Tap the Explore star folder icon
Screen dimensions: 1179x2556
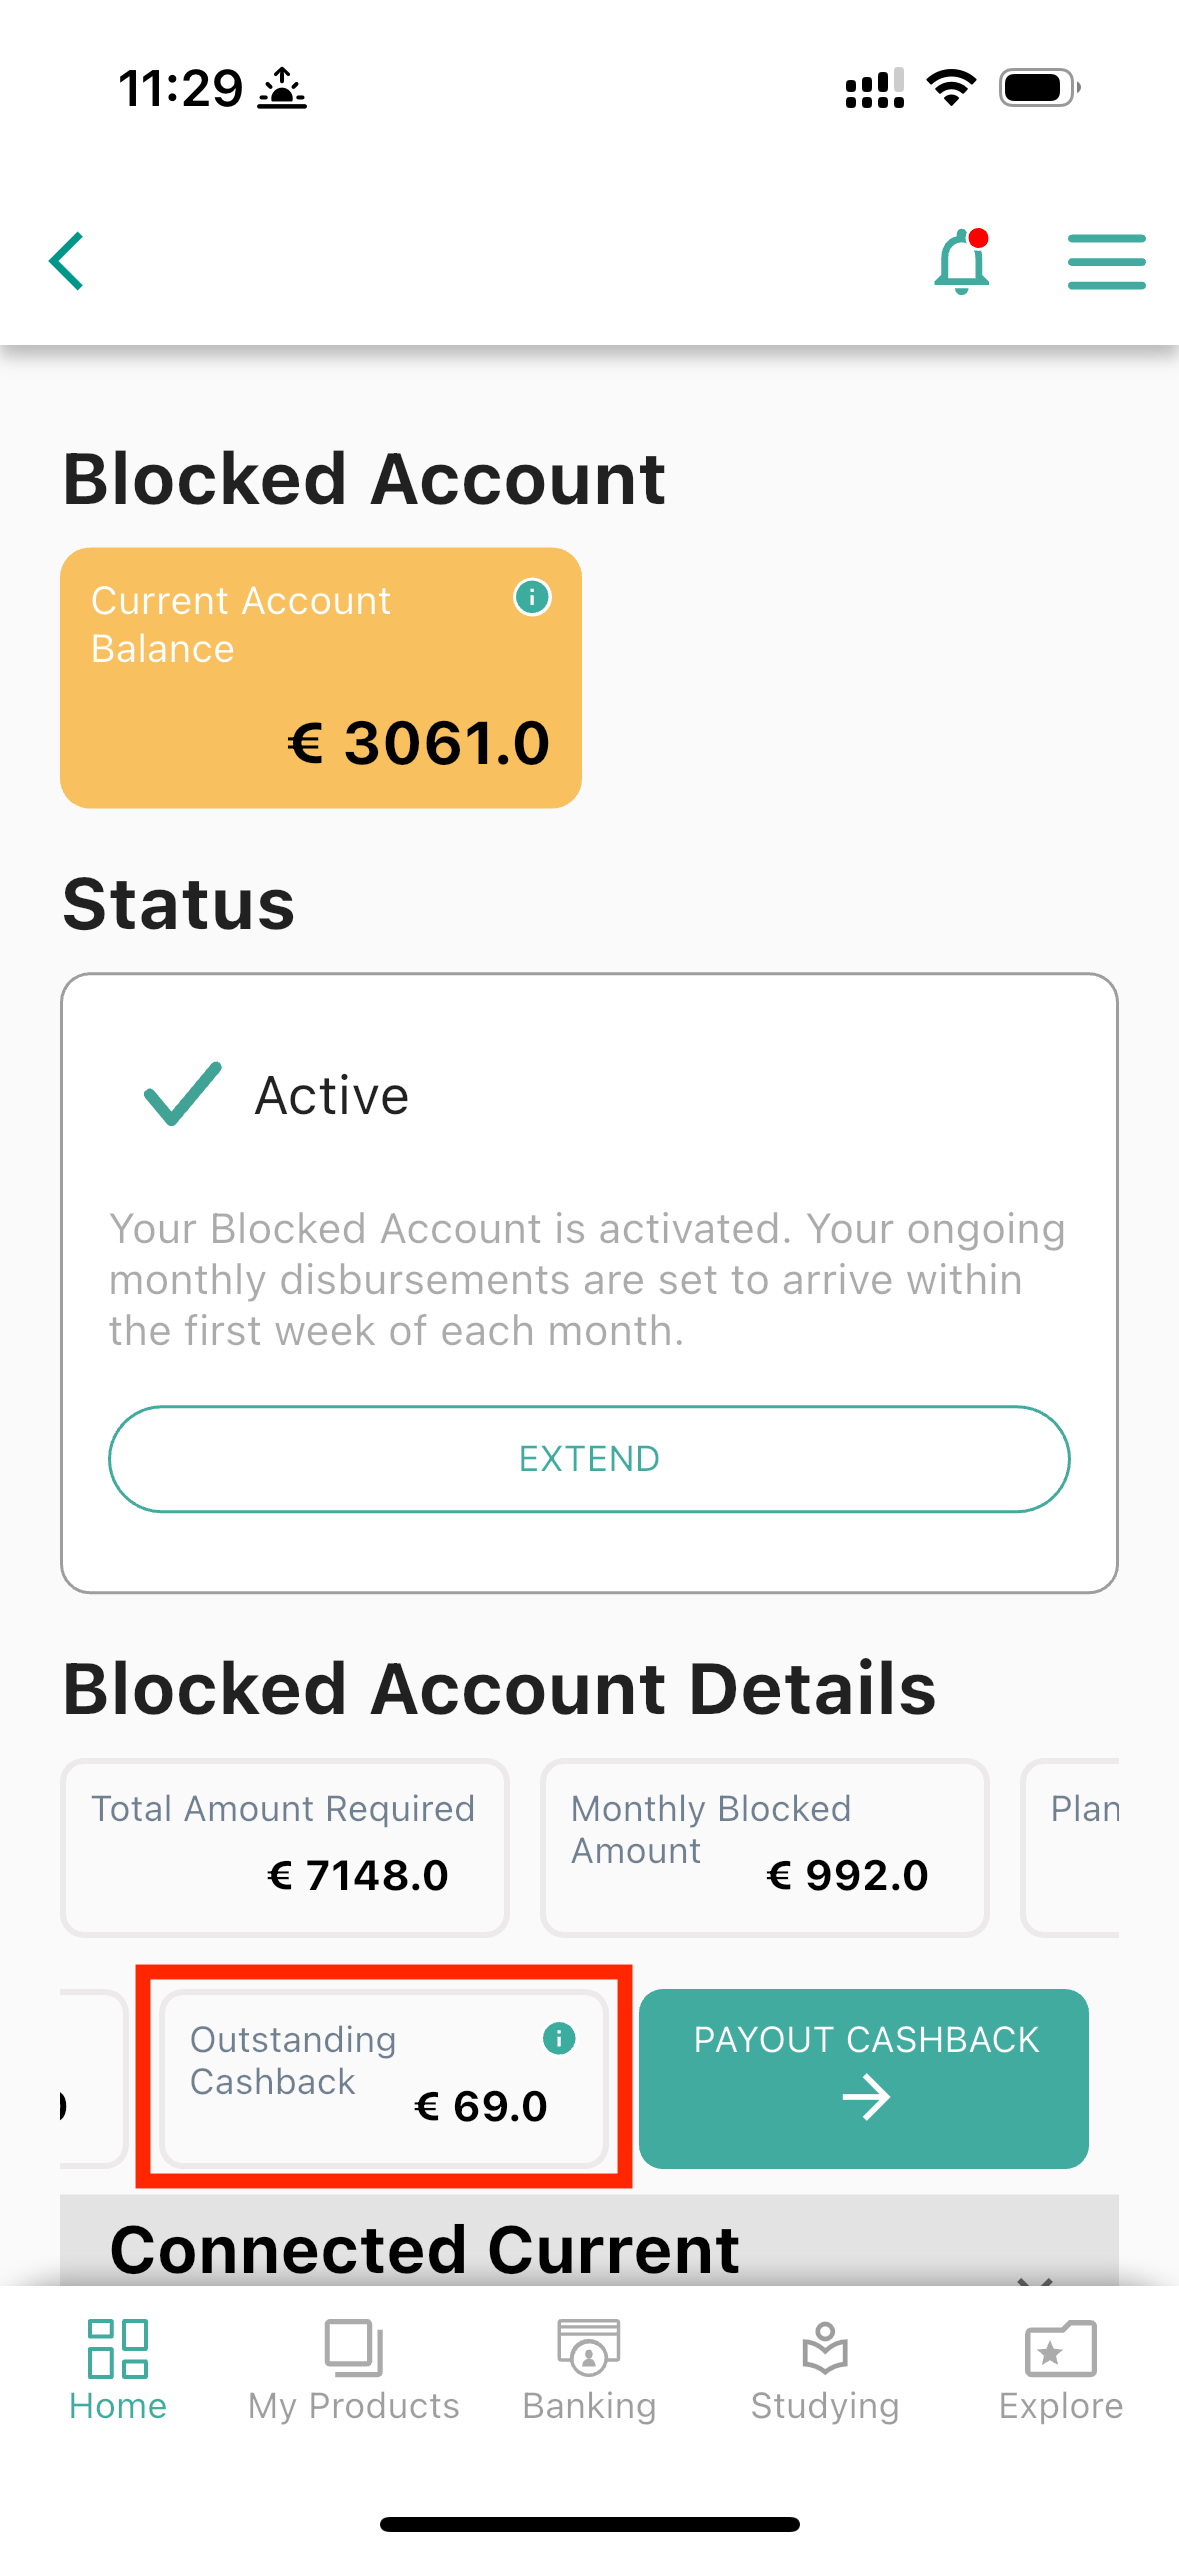[x=1060, y=2348]
